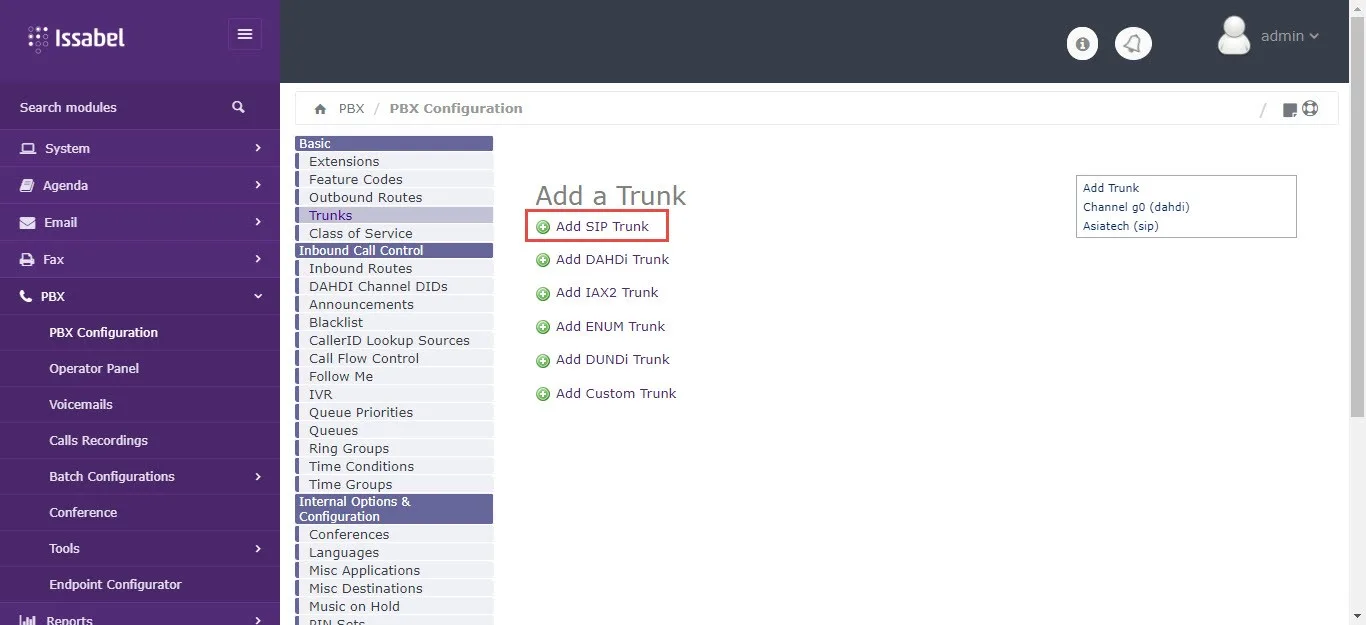Image resolution: width=1366 pixels, height=625 pixels.
Task: Click the help lifebuoy icon
Action: (x=1310, y=109)
